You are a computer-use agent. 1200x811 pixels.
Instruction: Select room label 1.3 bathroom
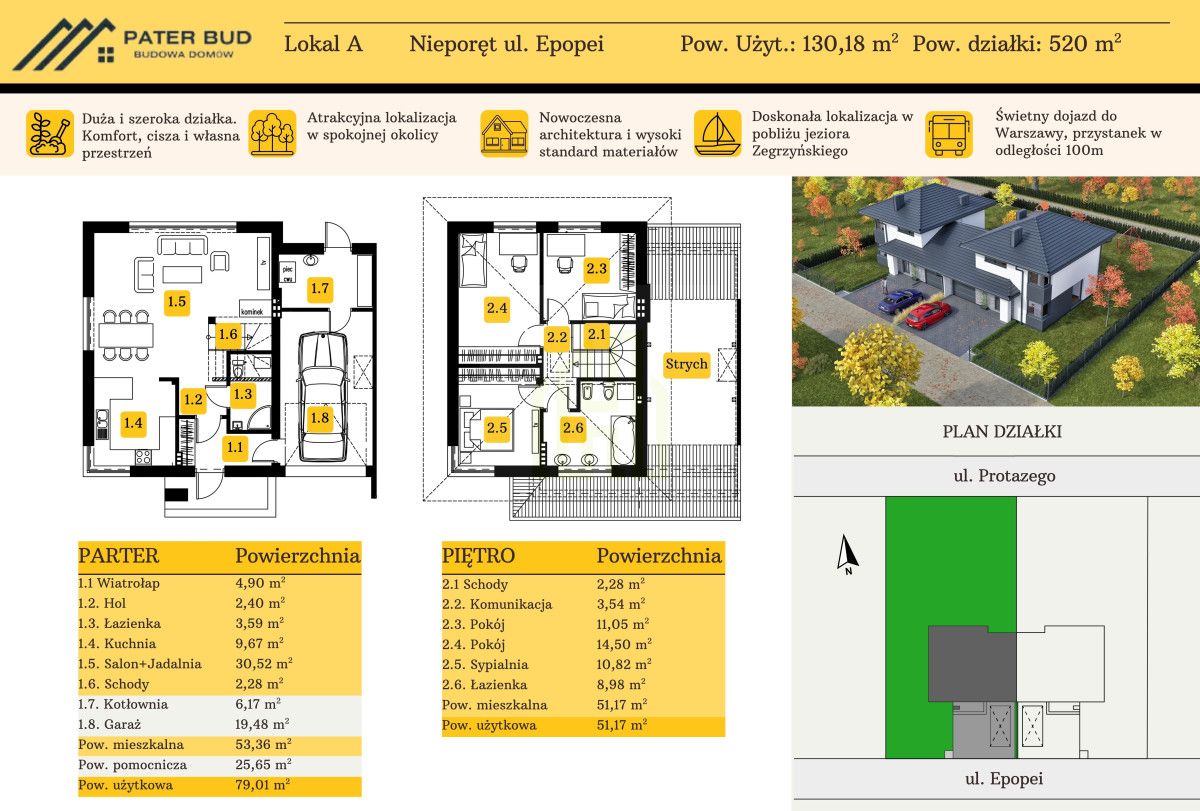(243, 394)
